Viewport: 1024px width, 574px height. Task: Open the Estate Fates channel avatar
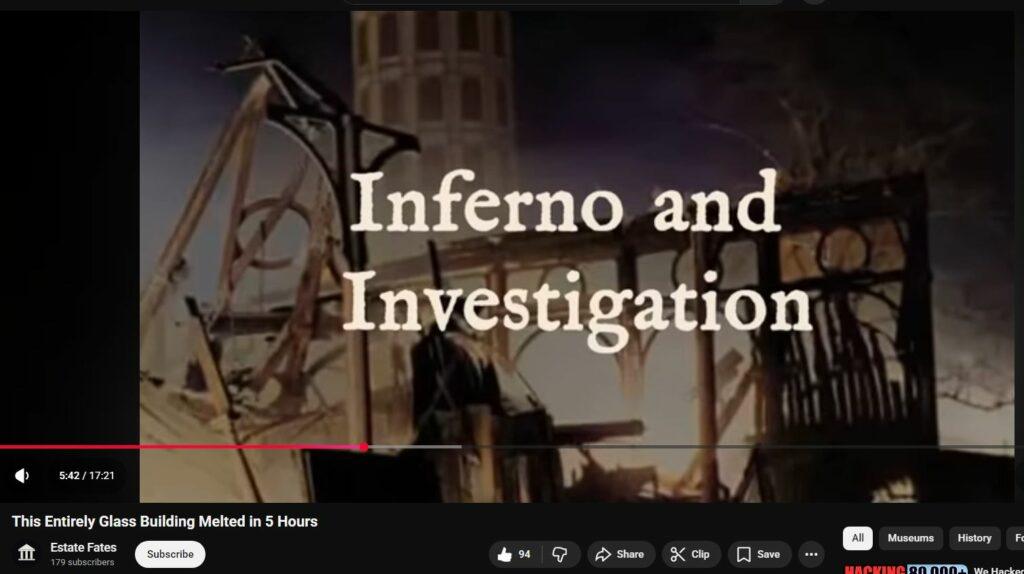(x=27, y=553)
